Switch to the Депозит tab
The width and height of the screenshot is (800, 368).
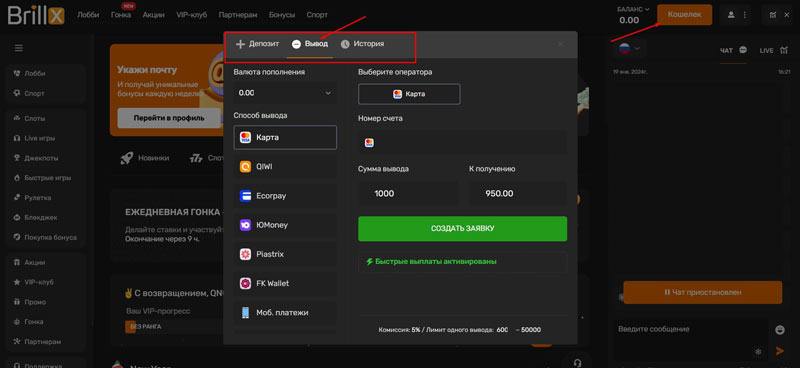point(258,44)
